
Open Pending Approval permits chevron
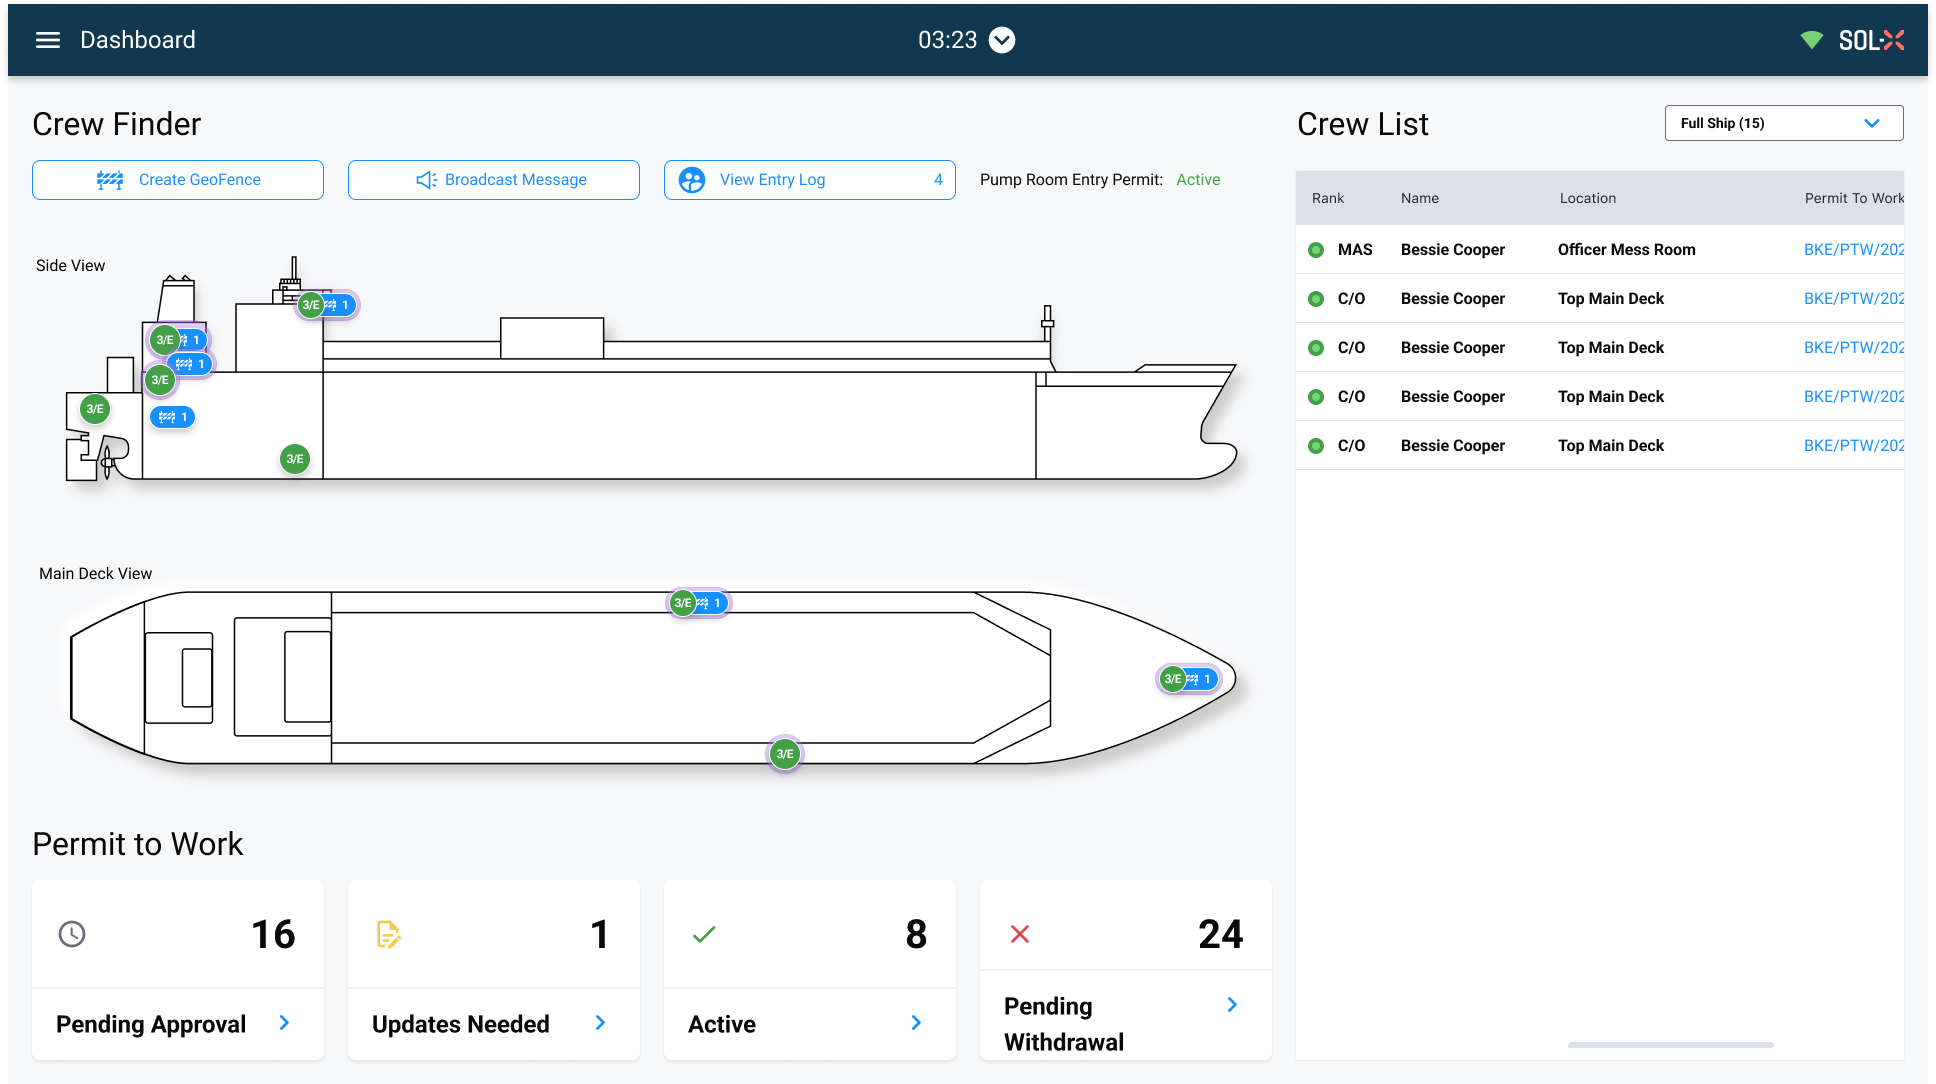coord(285,1023)
